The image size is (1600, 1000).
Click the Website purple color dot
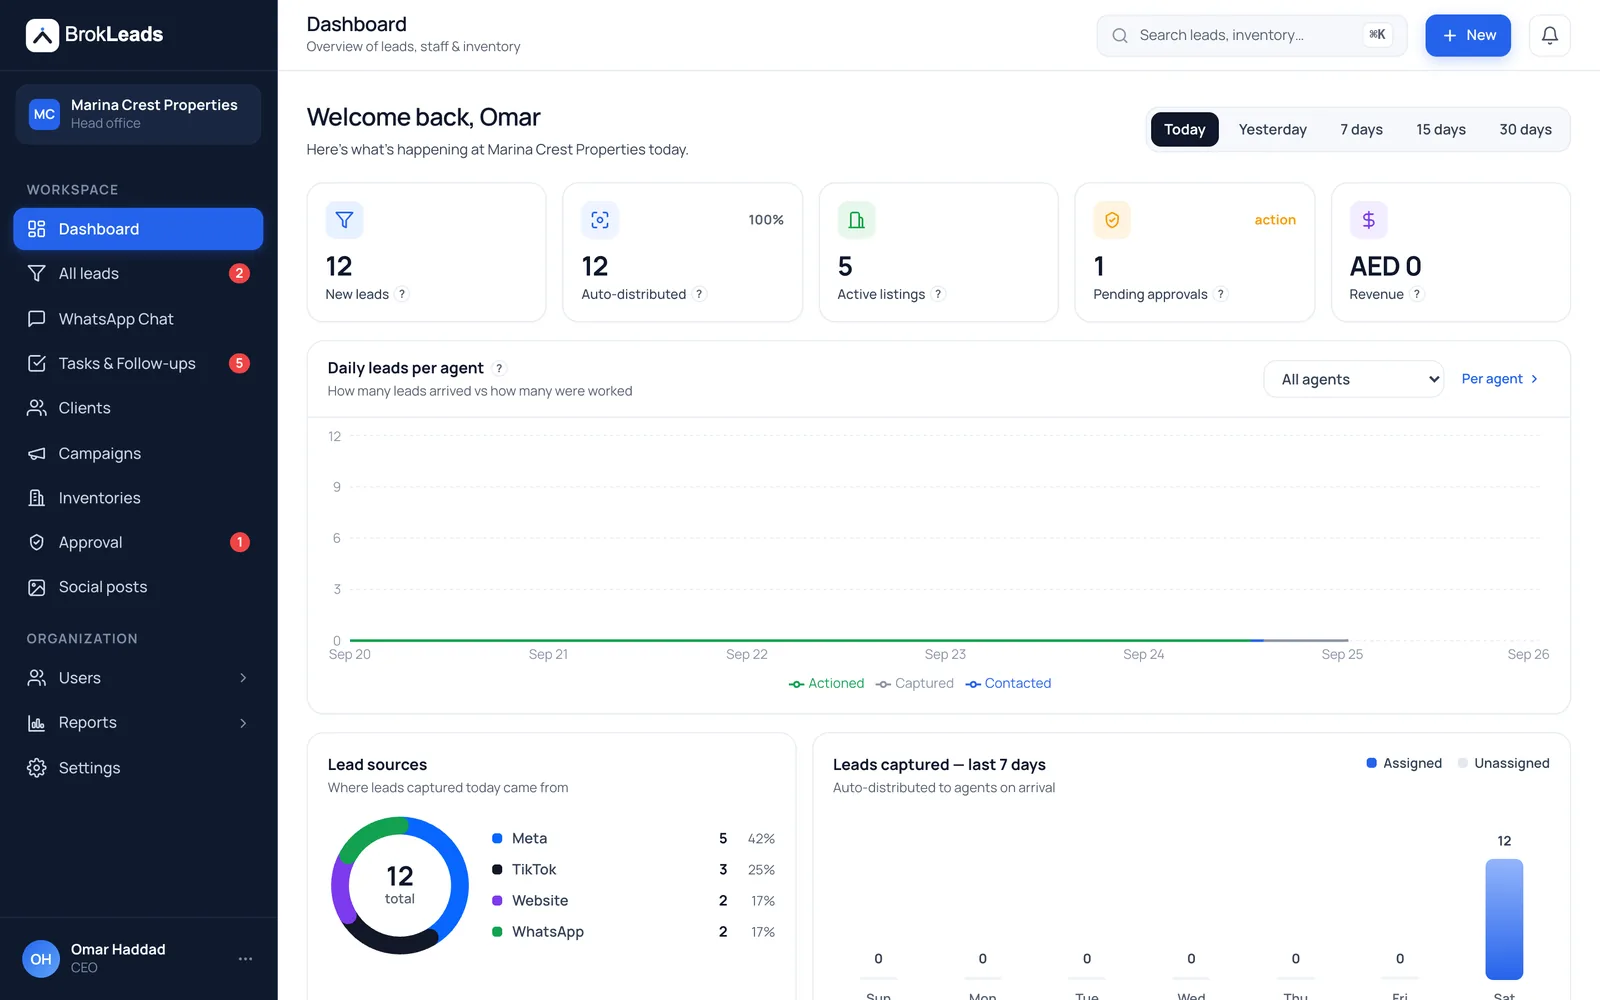tap(497, 901)
